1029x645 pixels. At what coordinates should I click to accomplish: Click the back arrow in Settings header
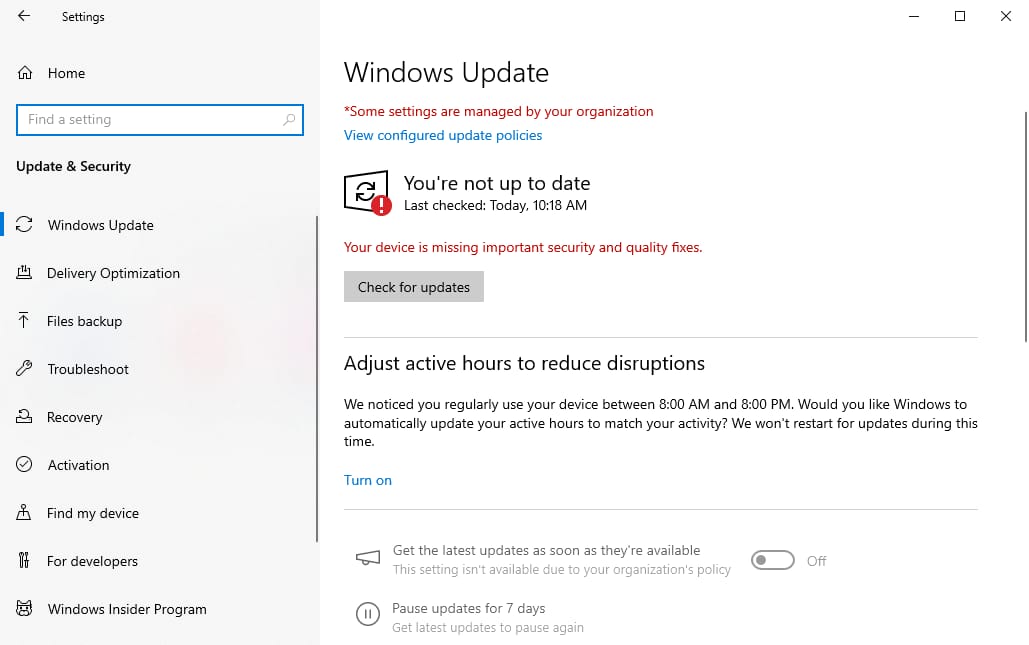[x=24, y=16]
